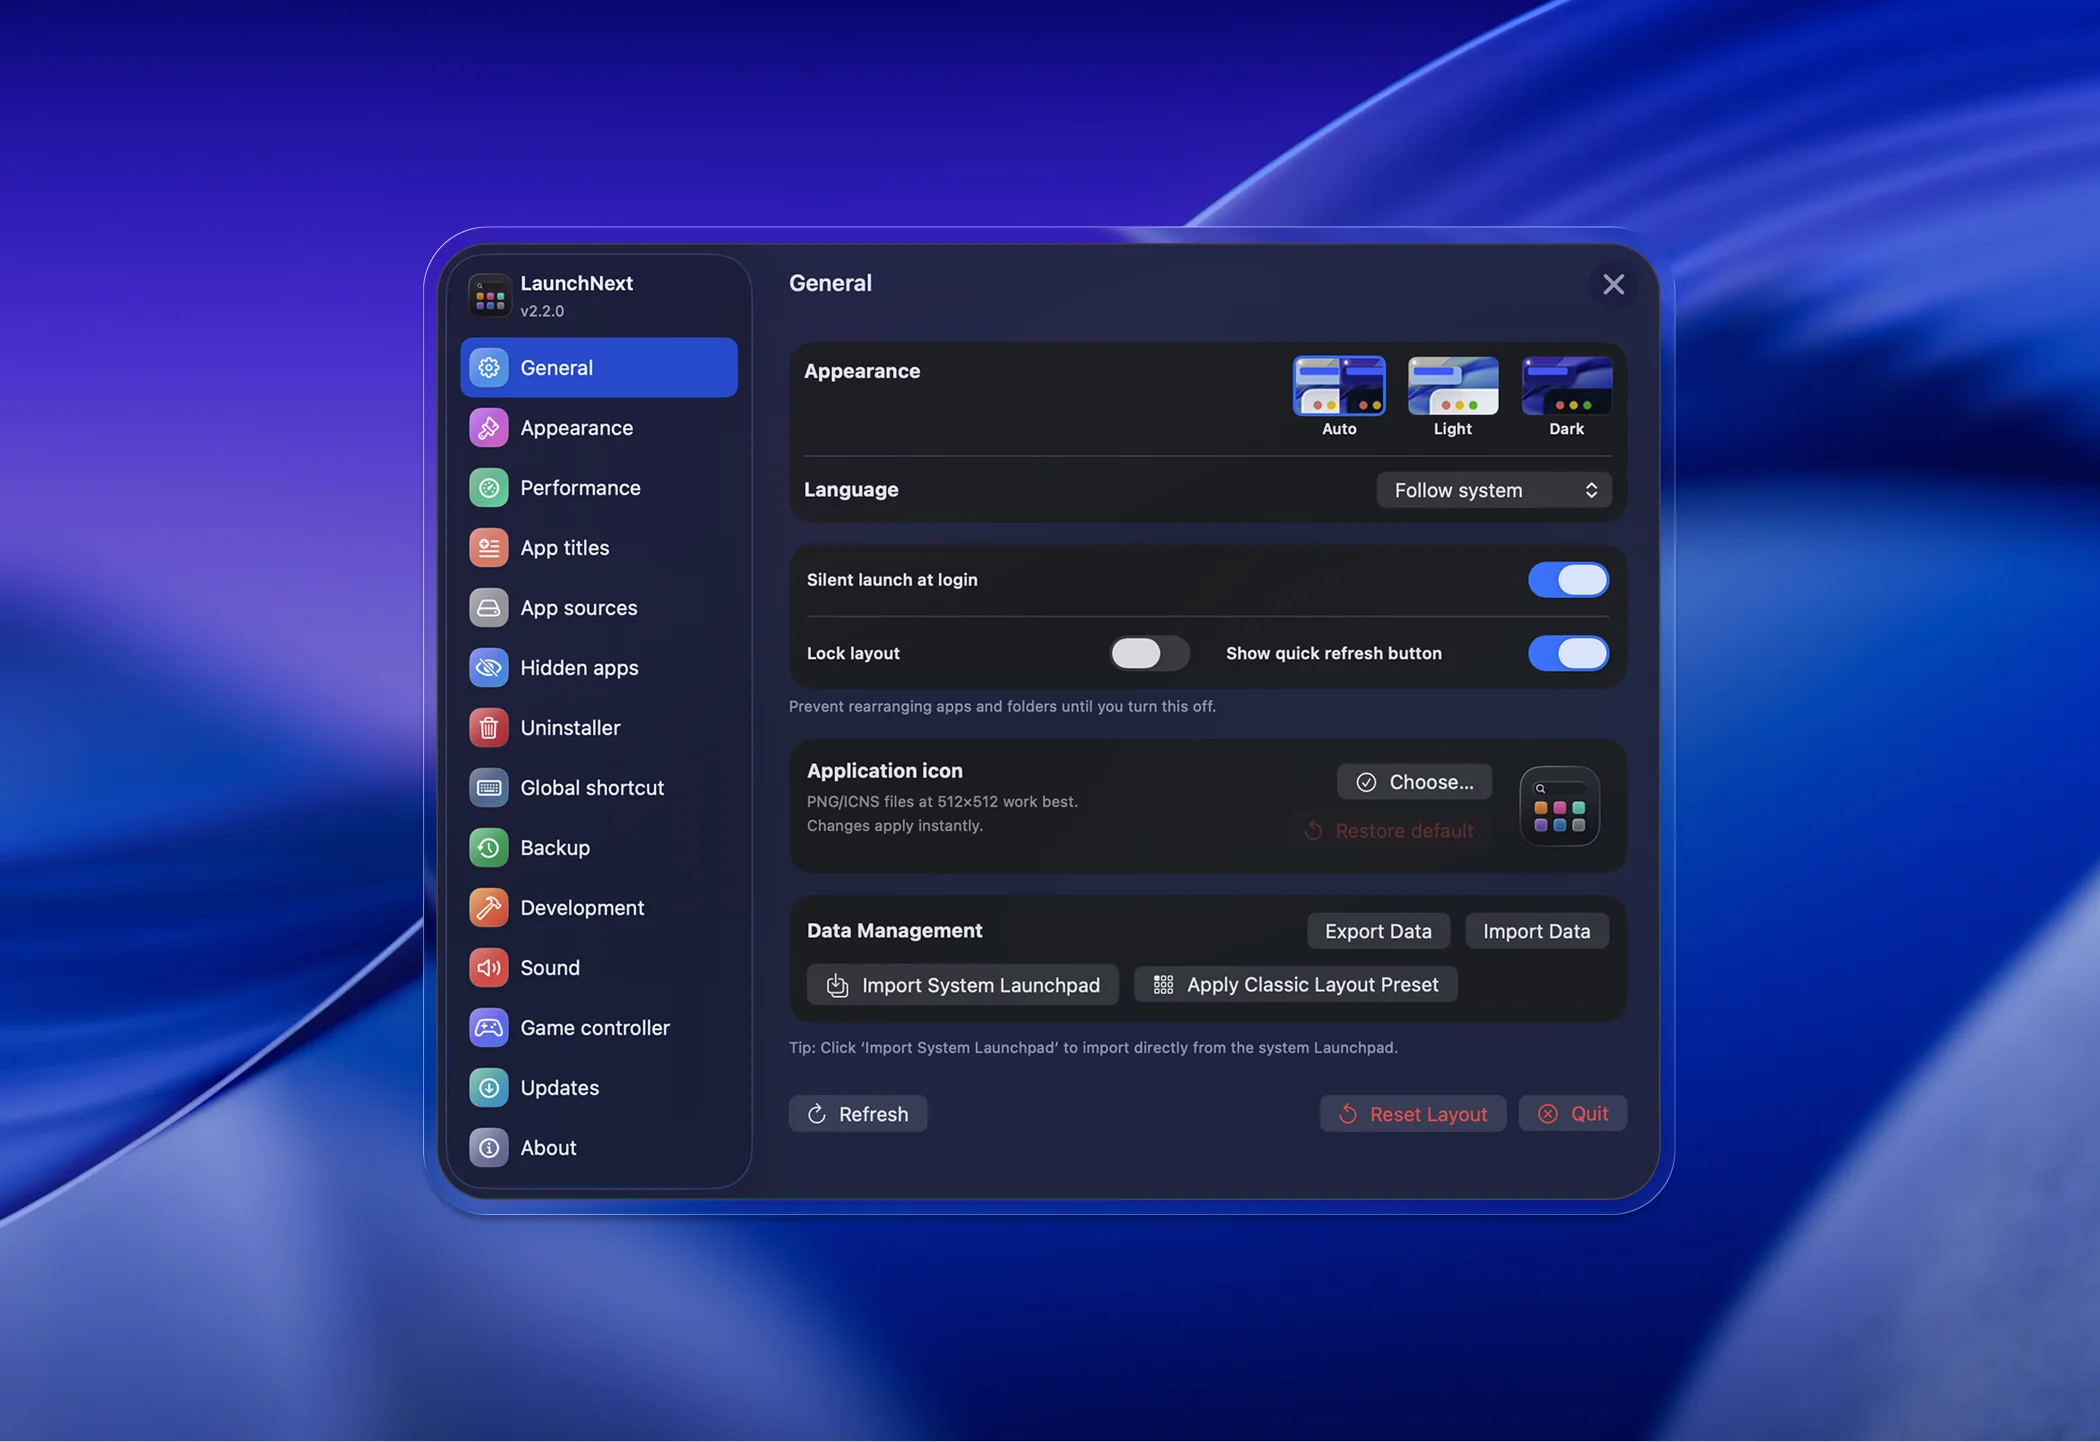Go to the Updates section
2100x1442 pixels.
click(x=559, y=1088)
